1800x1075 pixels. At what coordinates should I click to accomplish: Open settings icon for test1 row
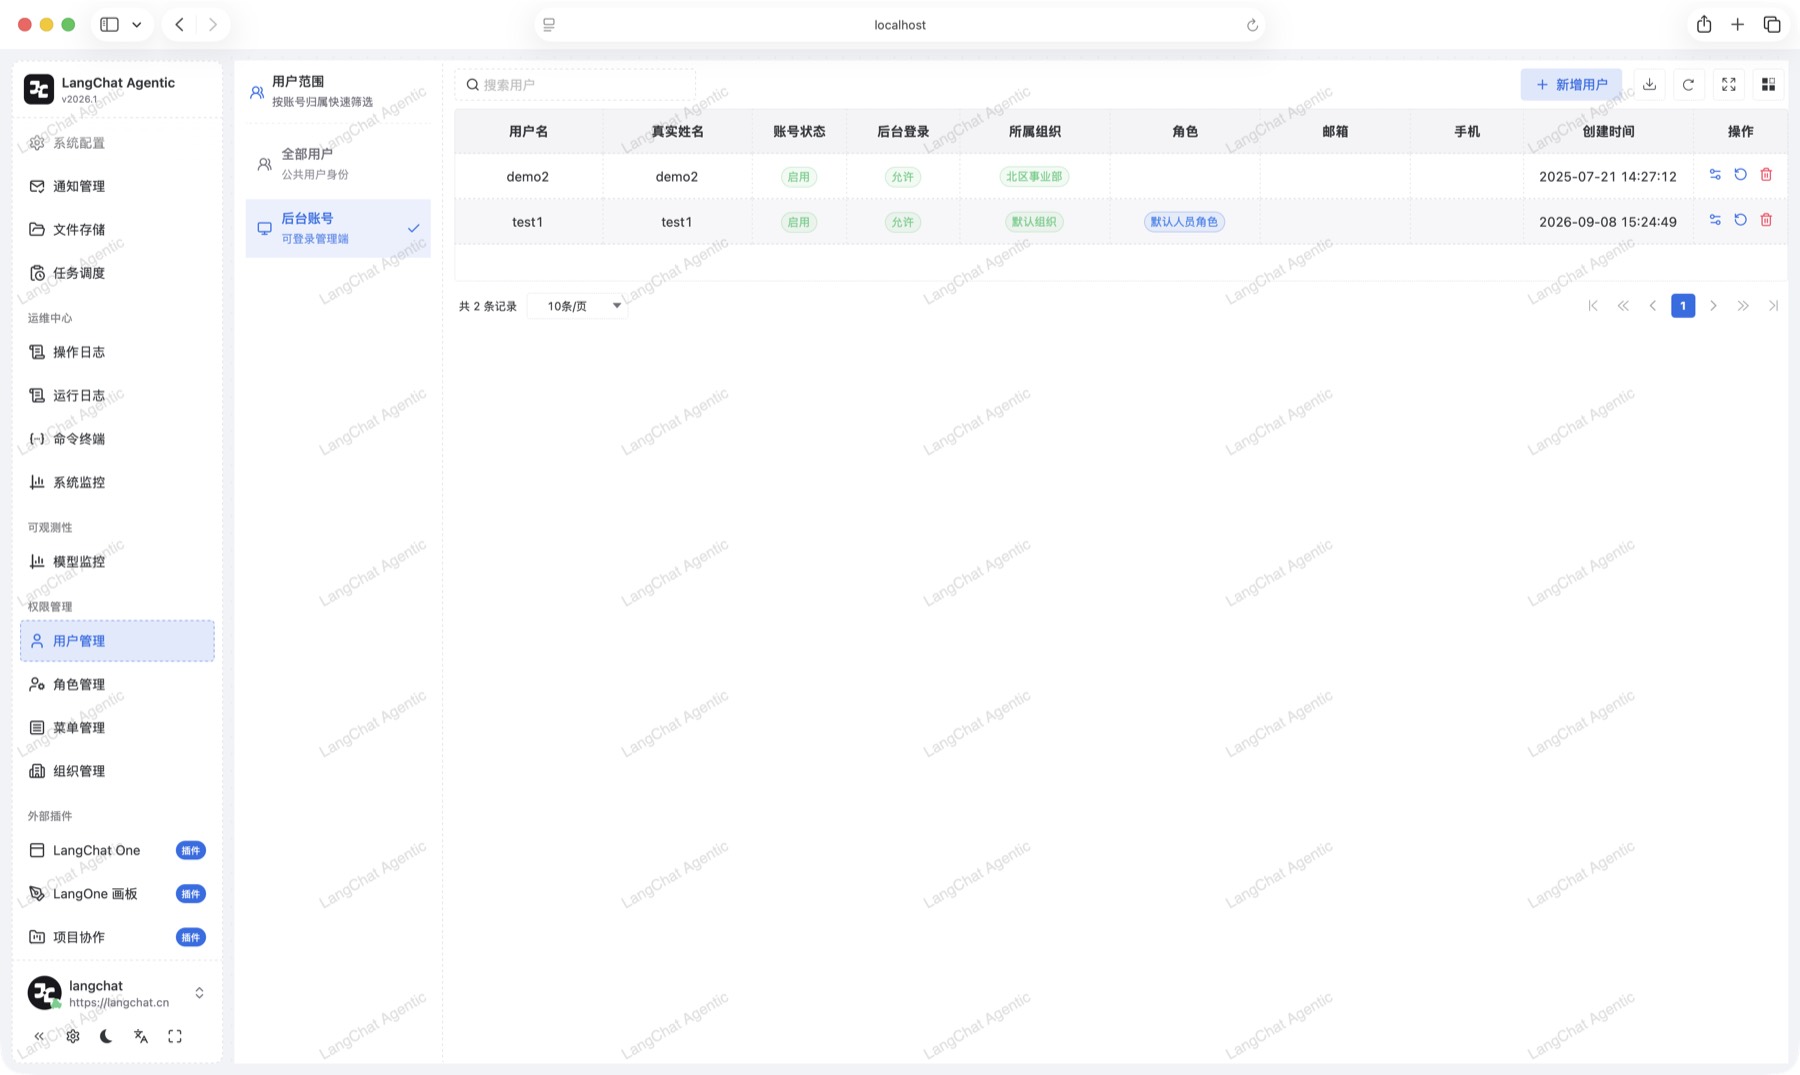point(1715,220)
